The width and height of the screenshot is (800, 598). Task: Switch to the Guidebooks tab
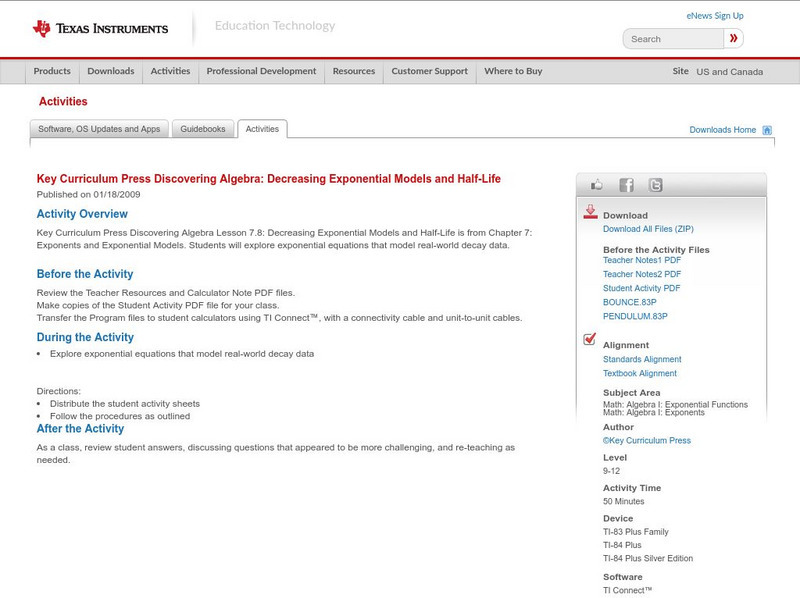203,129
